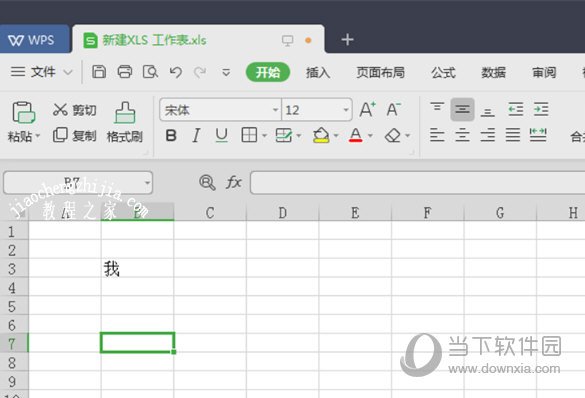The height and width of the screenshot is (398, 585).
Task: Copy the selection with 复制
Action: pyautogui.click(x=75, y=135)
